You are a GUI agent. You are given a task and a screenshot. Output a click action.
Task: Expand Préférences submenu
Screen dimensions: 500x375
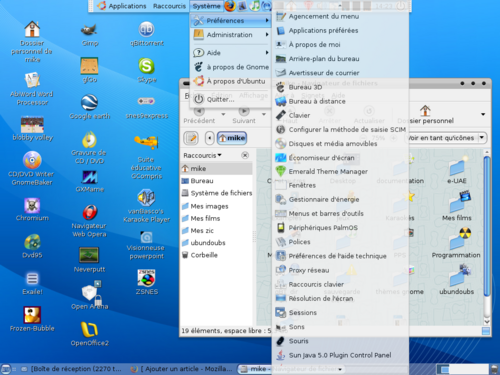231,21
